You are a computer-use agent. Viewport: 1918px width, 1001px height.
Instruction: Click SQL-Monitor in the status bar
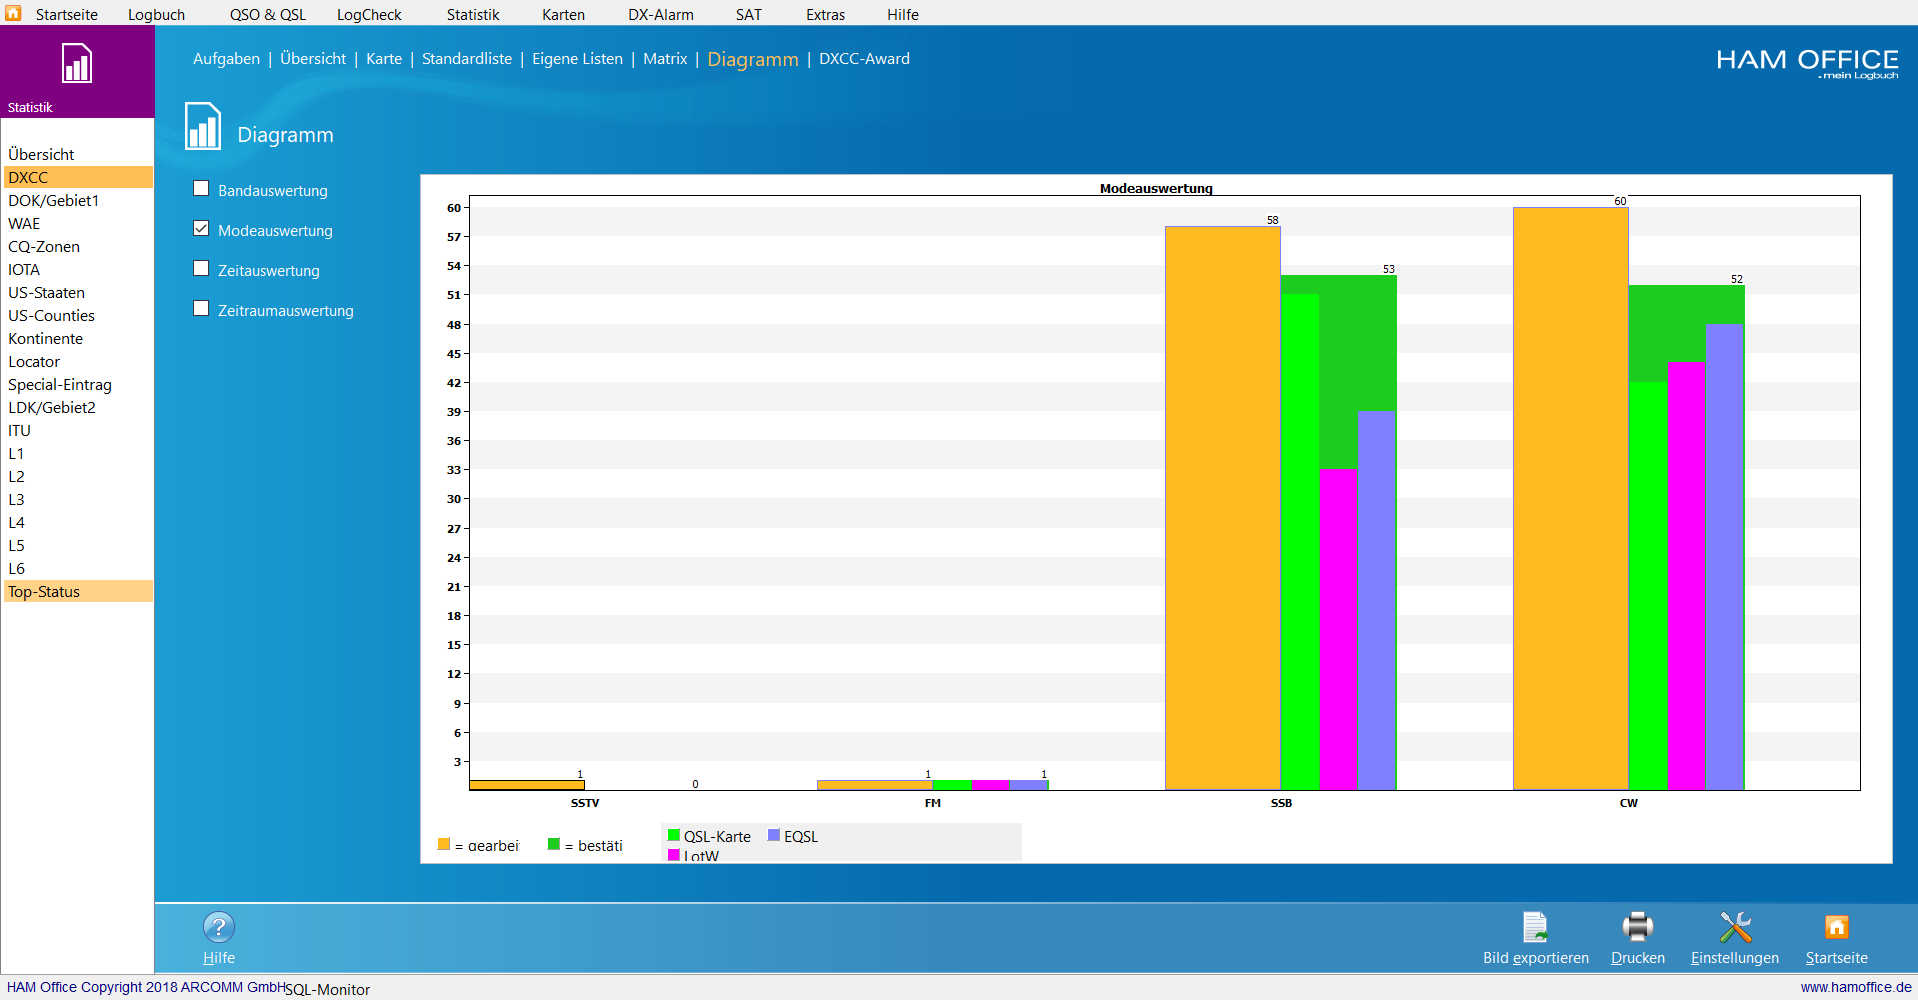pos(327,989)
